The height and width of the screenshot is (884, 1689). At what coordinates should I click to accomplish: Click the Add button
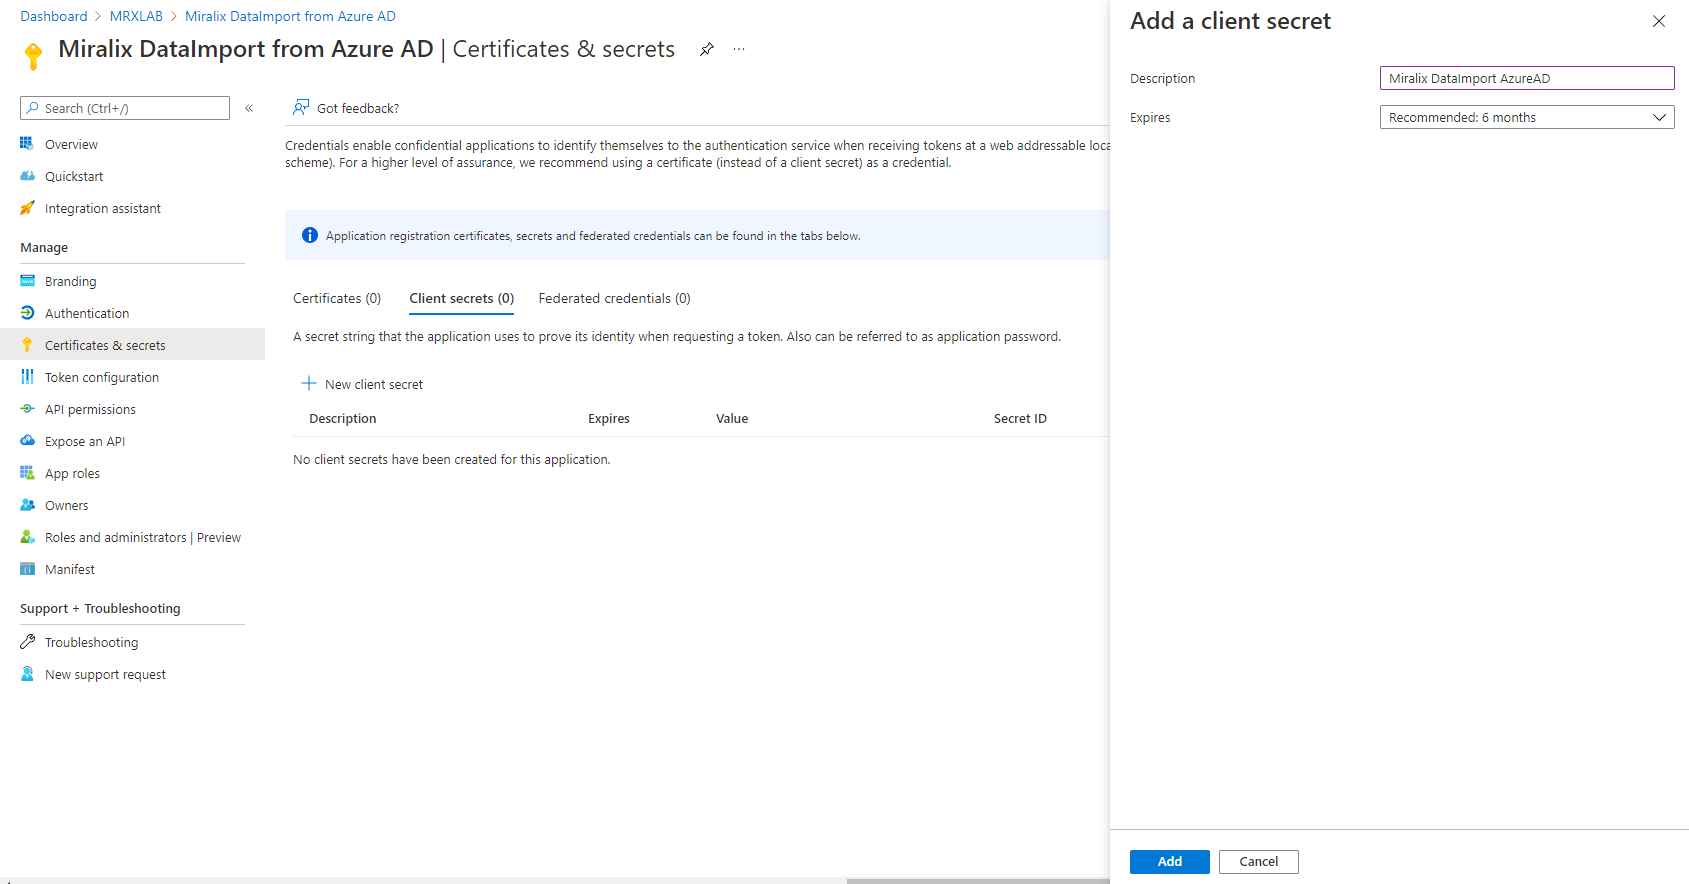tap(1170, 861)
